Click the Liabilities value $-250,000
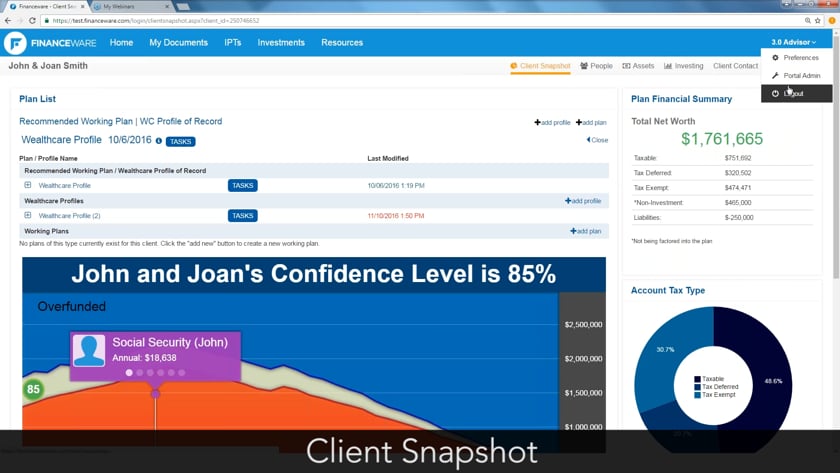The width and height of the screenshot is (840, 473). (739, 218)
